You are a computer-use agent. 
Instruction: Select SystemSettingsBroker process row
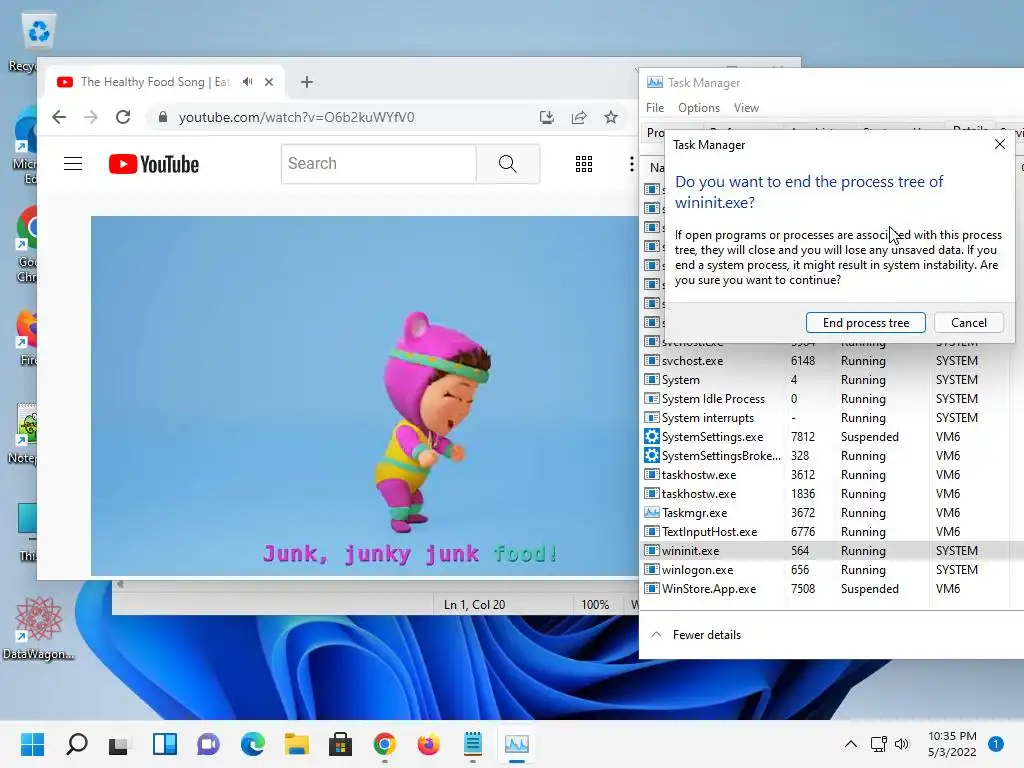pyautogui.click(x=831, y=455)
